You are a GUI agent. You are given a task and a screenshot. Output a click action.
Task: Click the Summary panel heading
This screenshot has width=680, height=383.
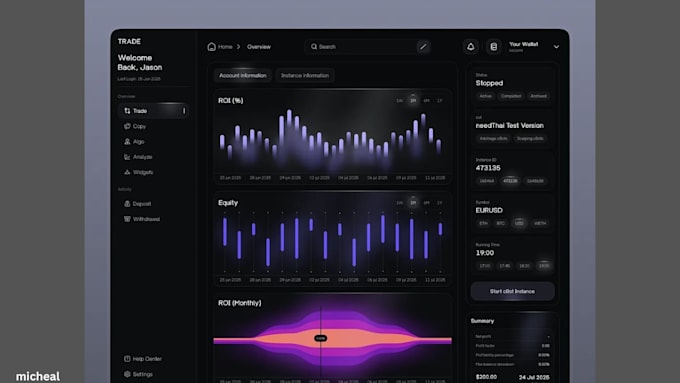[482, 321]
